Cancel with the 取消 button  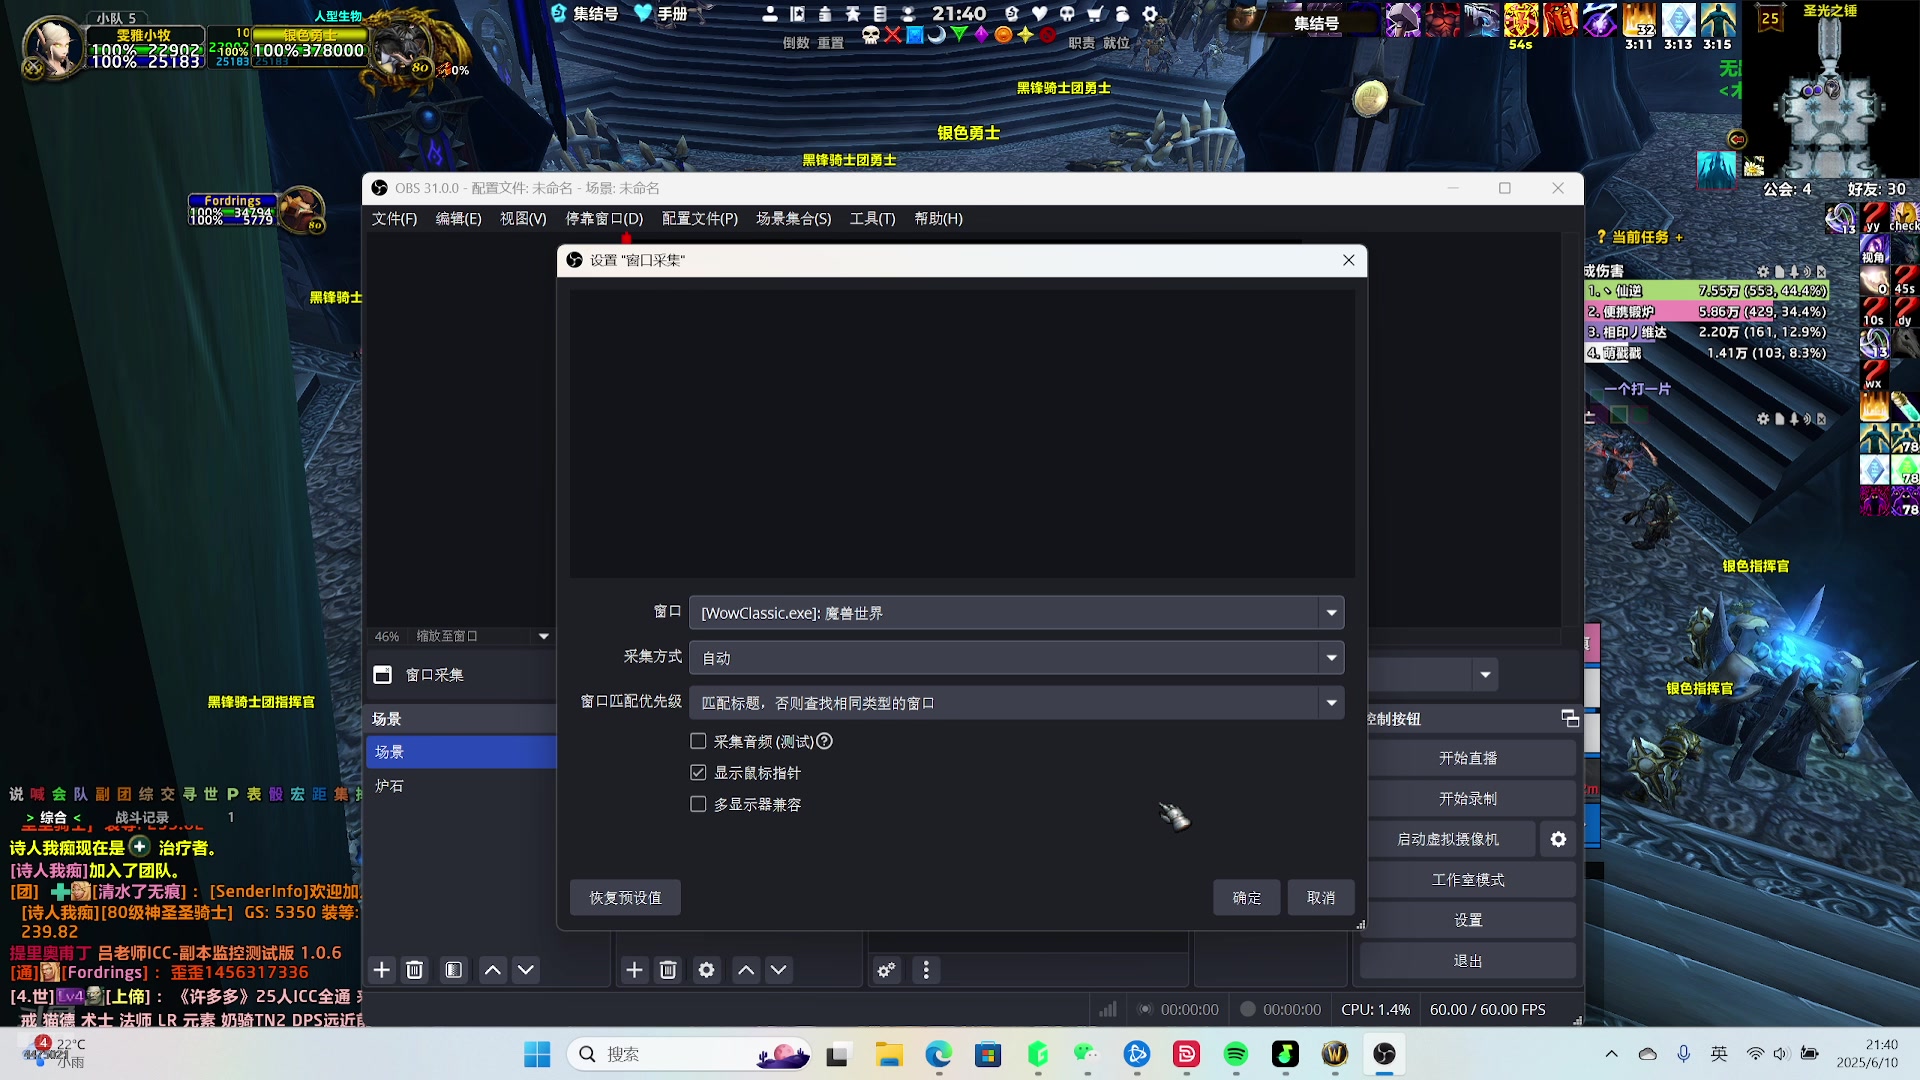pyautogui.click(x=1321, y=898)
